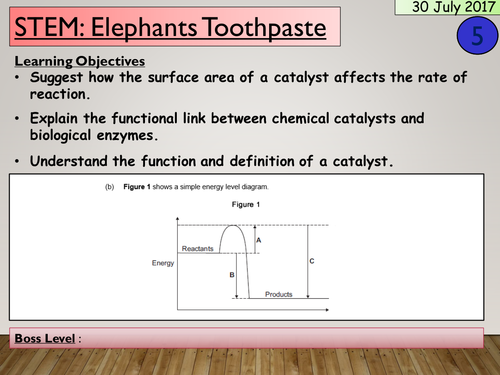Click the blue circle numbered 5
The image size is (500, 375).
[x=477, y=36]
